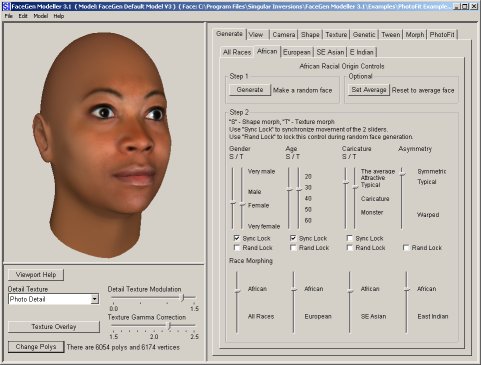Switch to the Genetic tab
Image resolution: width=481 pixels, height=365 pixels.
(x=364, y=35)
